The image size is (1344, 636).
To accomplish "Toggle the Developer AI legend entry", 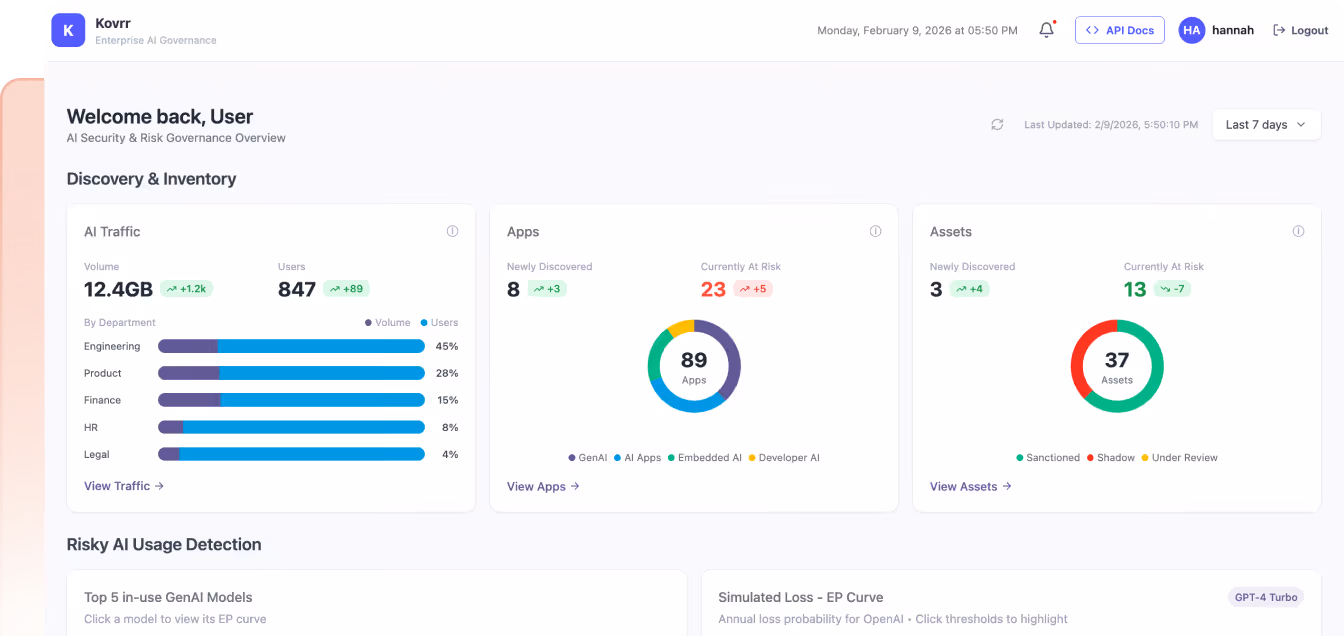I will pos(784,457).
